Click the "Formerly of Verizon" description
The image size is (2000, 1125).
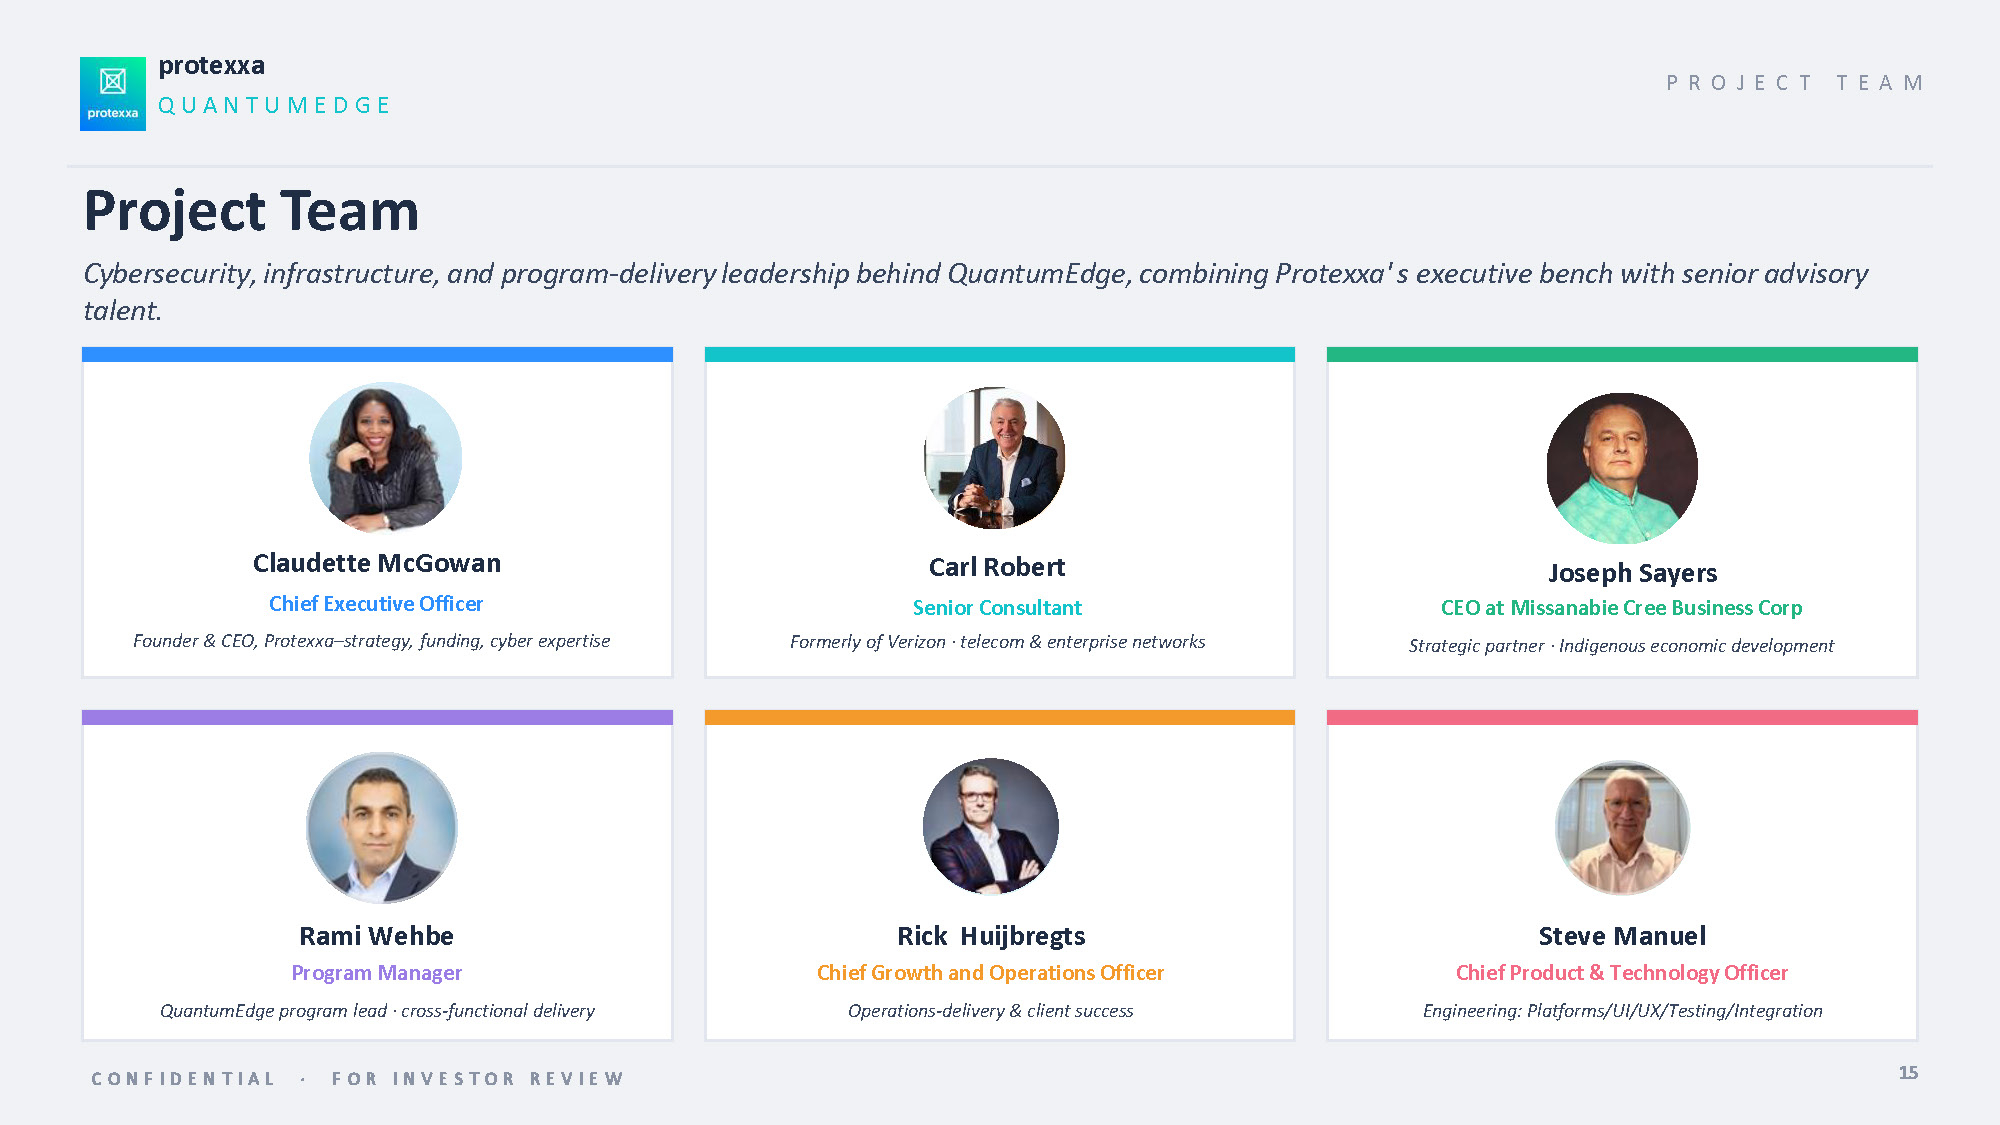[x=997, y=642]
